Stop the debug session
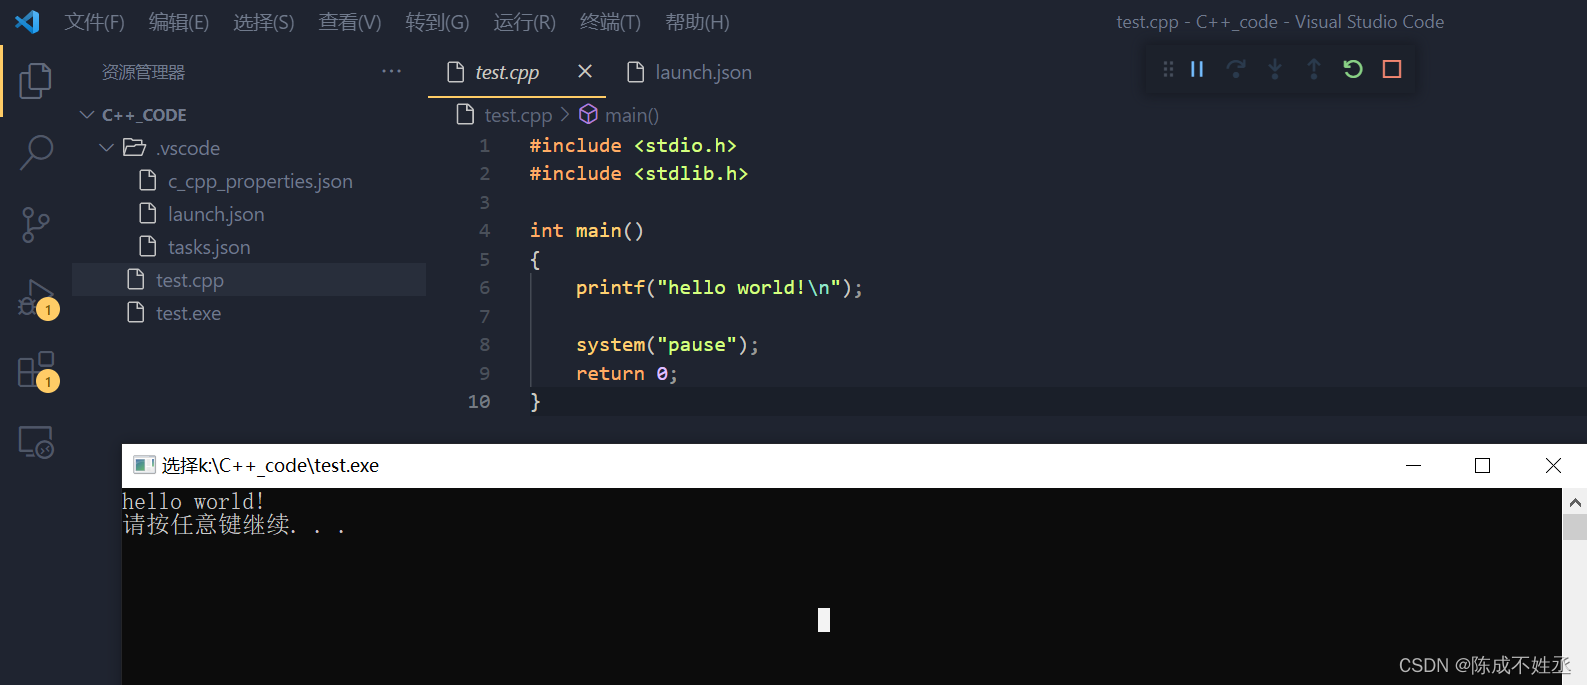 (1392, 69)
